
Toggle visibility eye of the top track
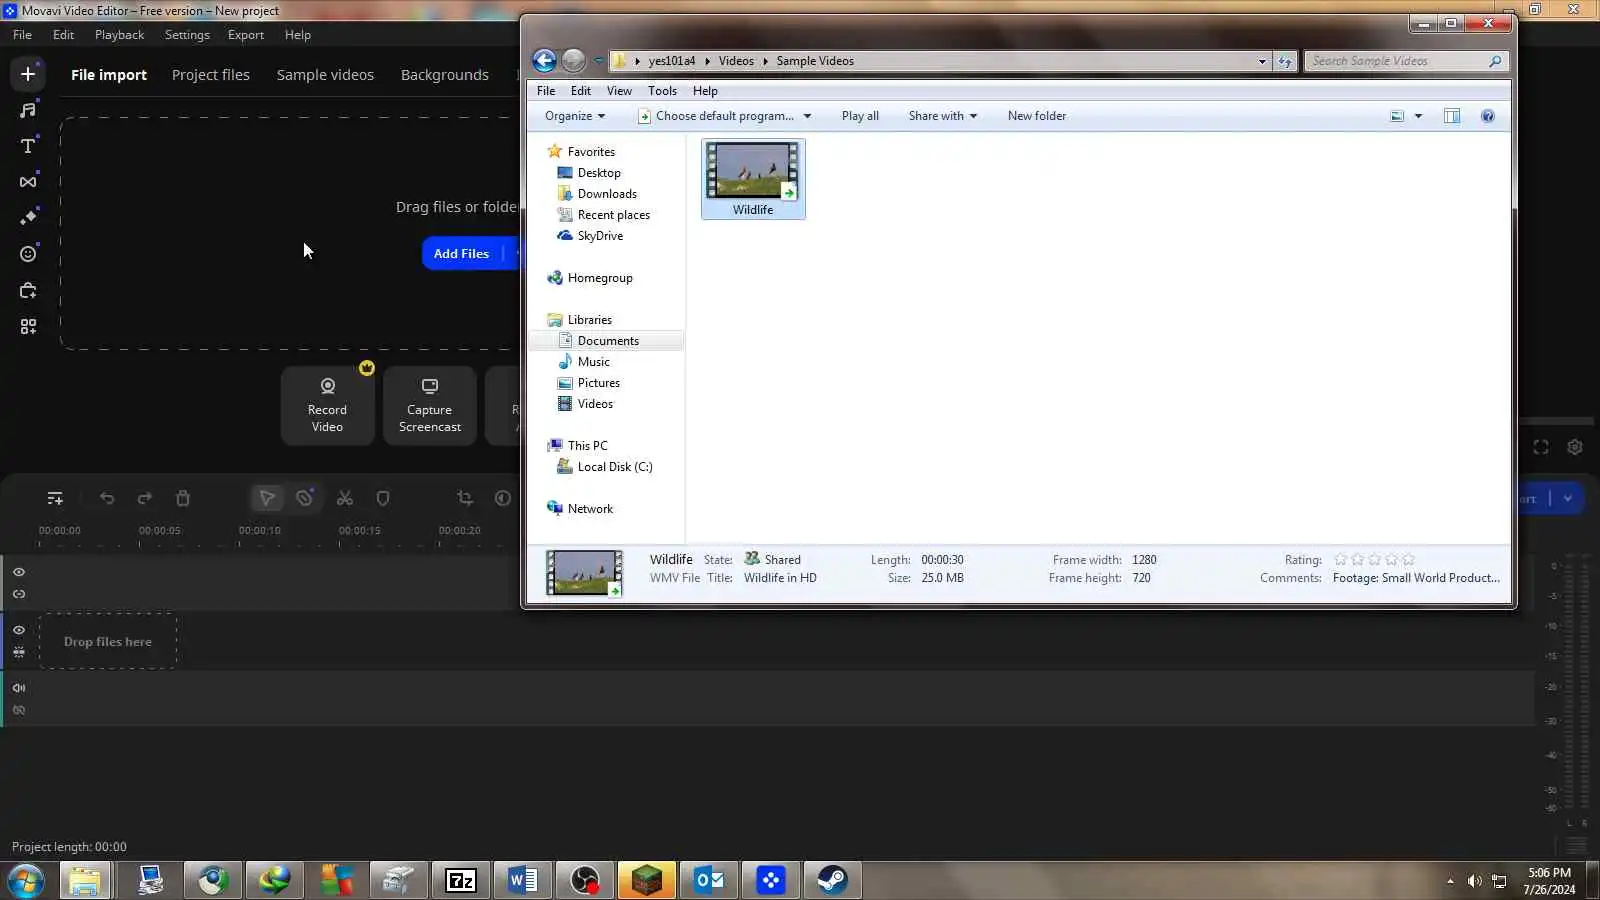(x=19, y=572)
